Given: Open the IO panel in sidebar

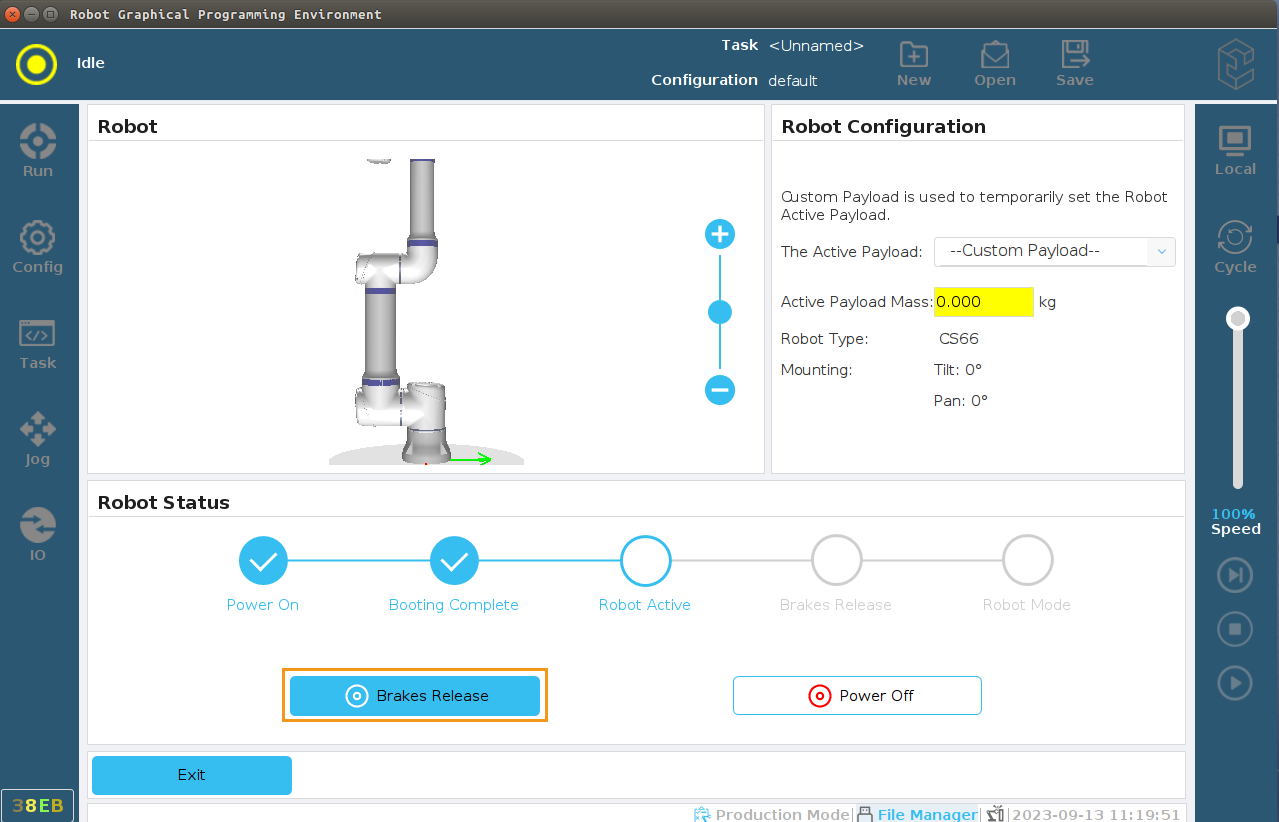Looking at the screenshot, I should pos(38,535).
